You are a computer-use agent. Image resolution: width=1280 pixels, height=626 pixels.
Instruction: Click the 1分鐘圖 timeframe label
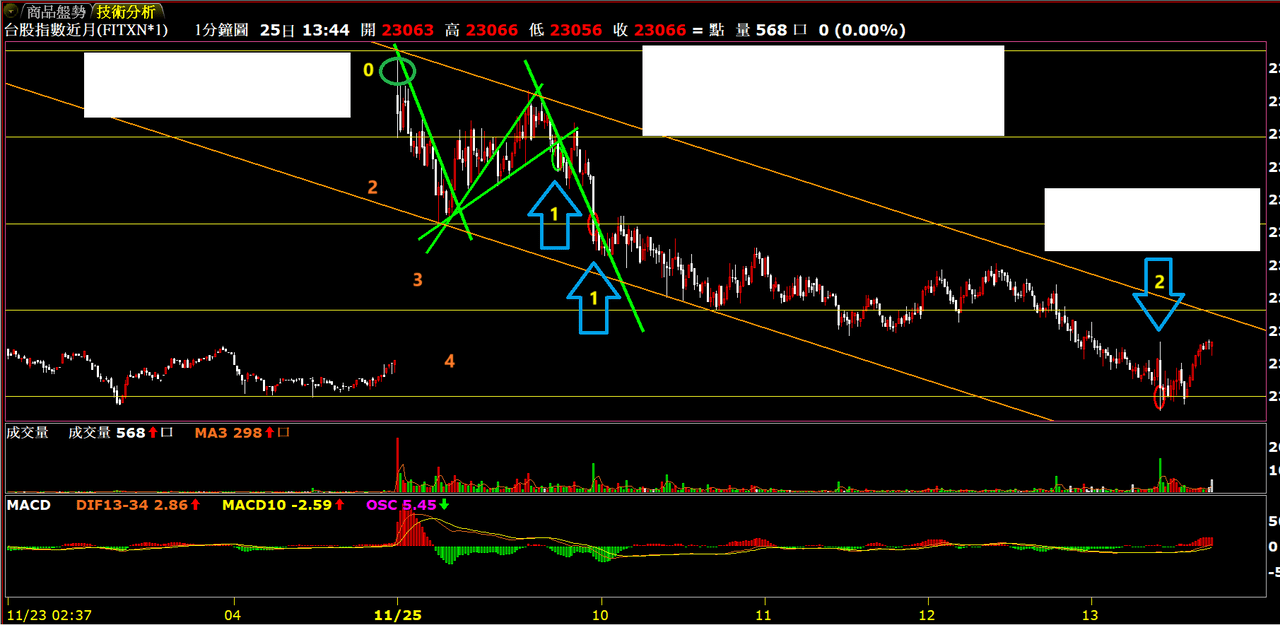click(222, 30)
